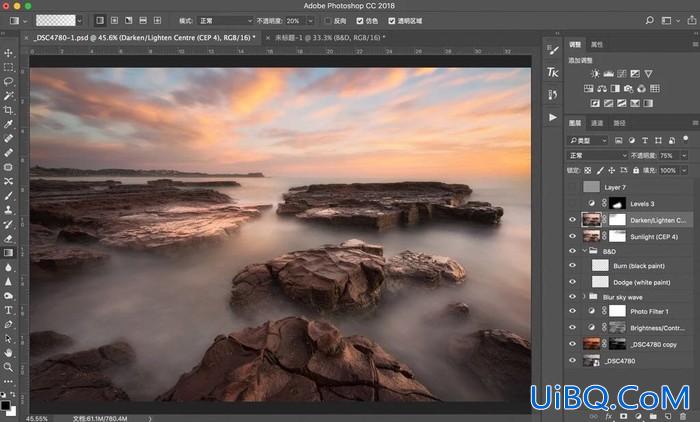The image size is (700, 422).
Task: Add a Levels adjustment from Adjustments panel
Action: (608, 74)
